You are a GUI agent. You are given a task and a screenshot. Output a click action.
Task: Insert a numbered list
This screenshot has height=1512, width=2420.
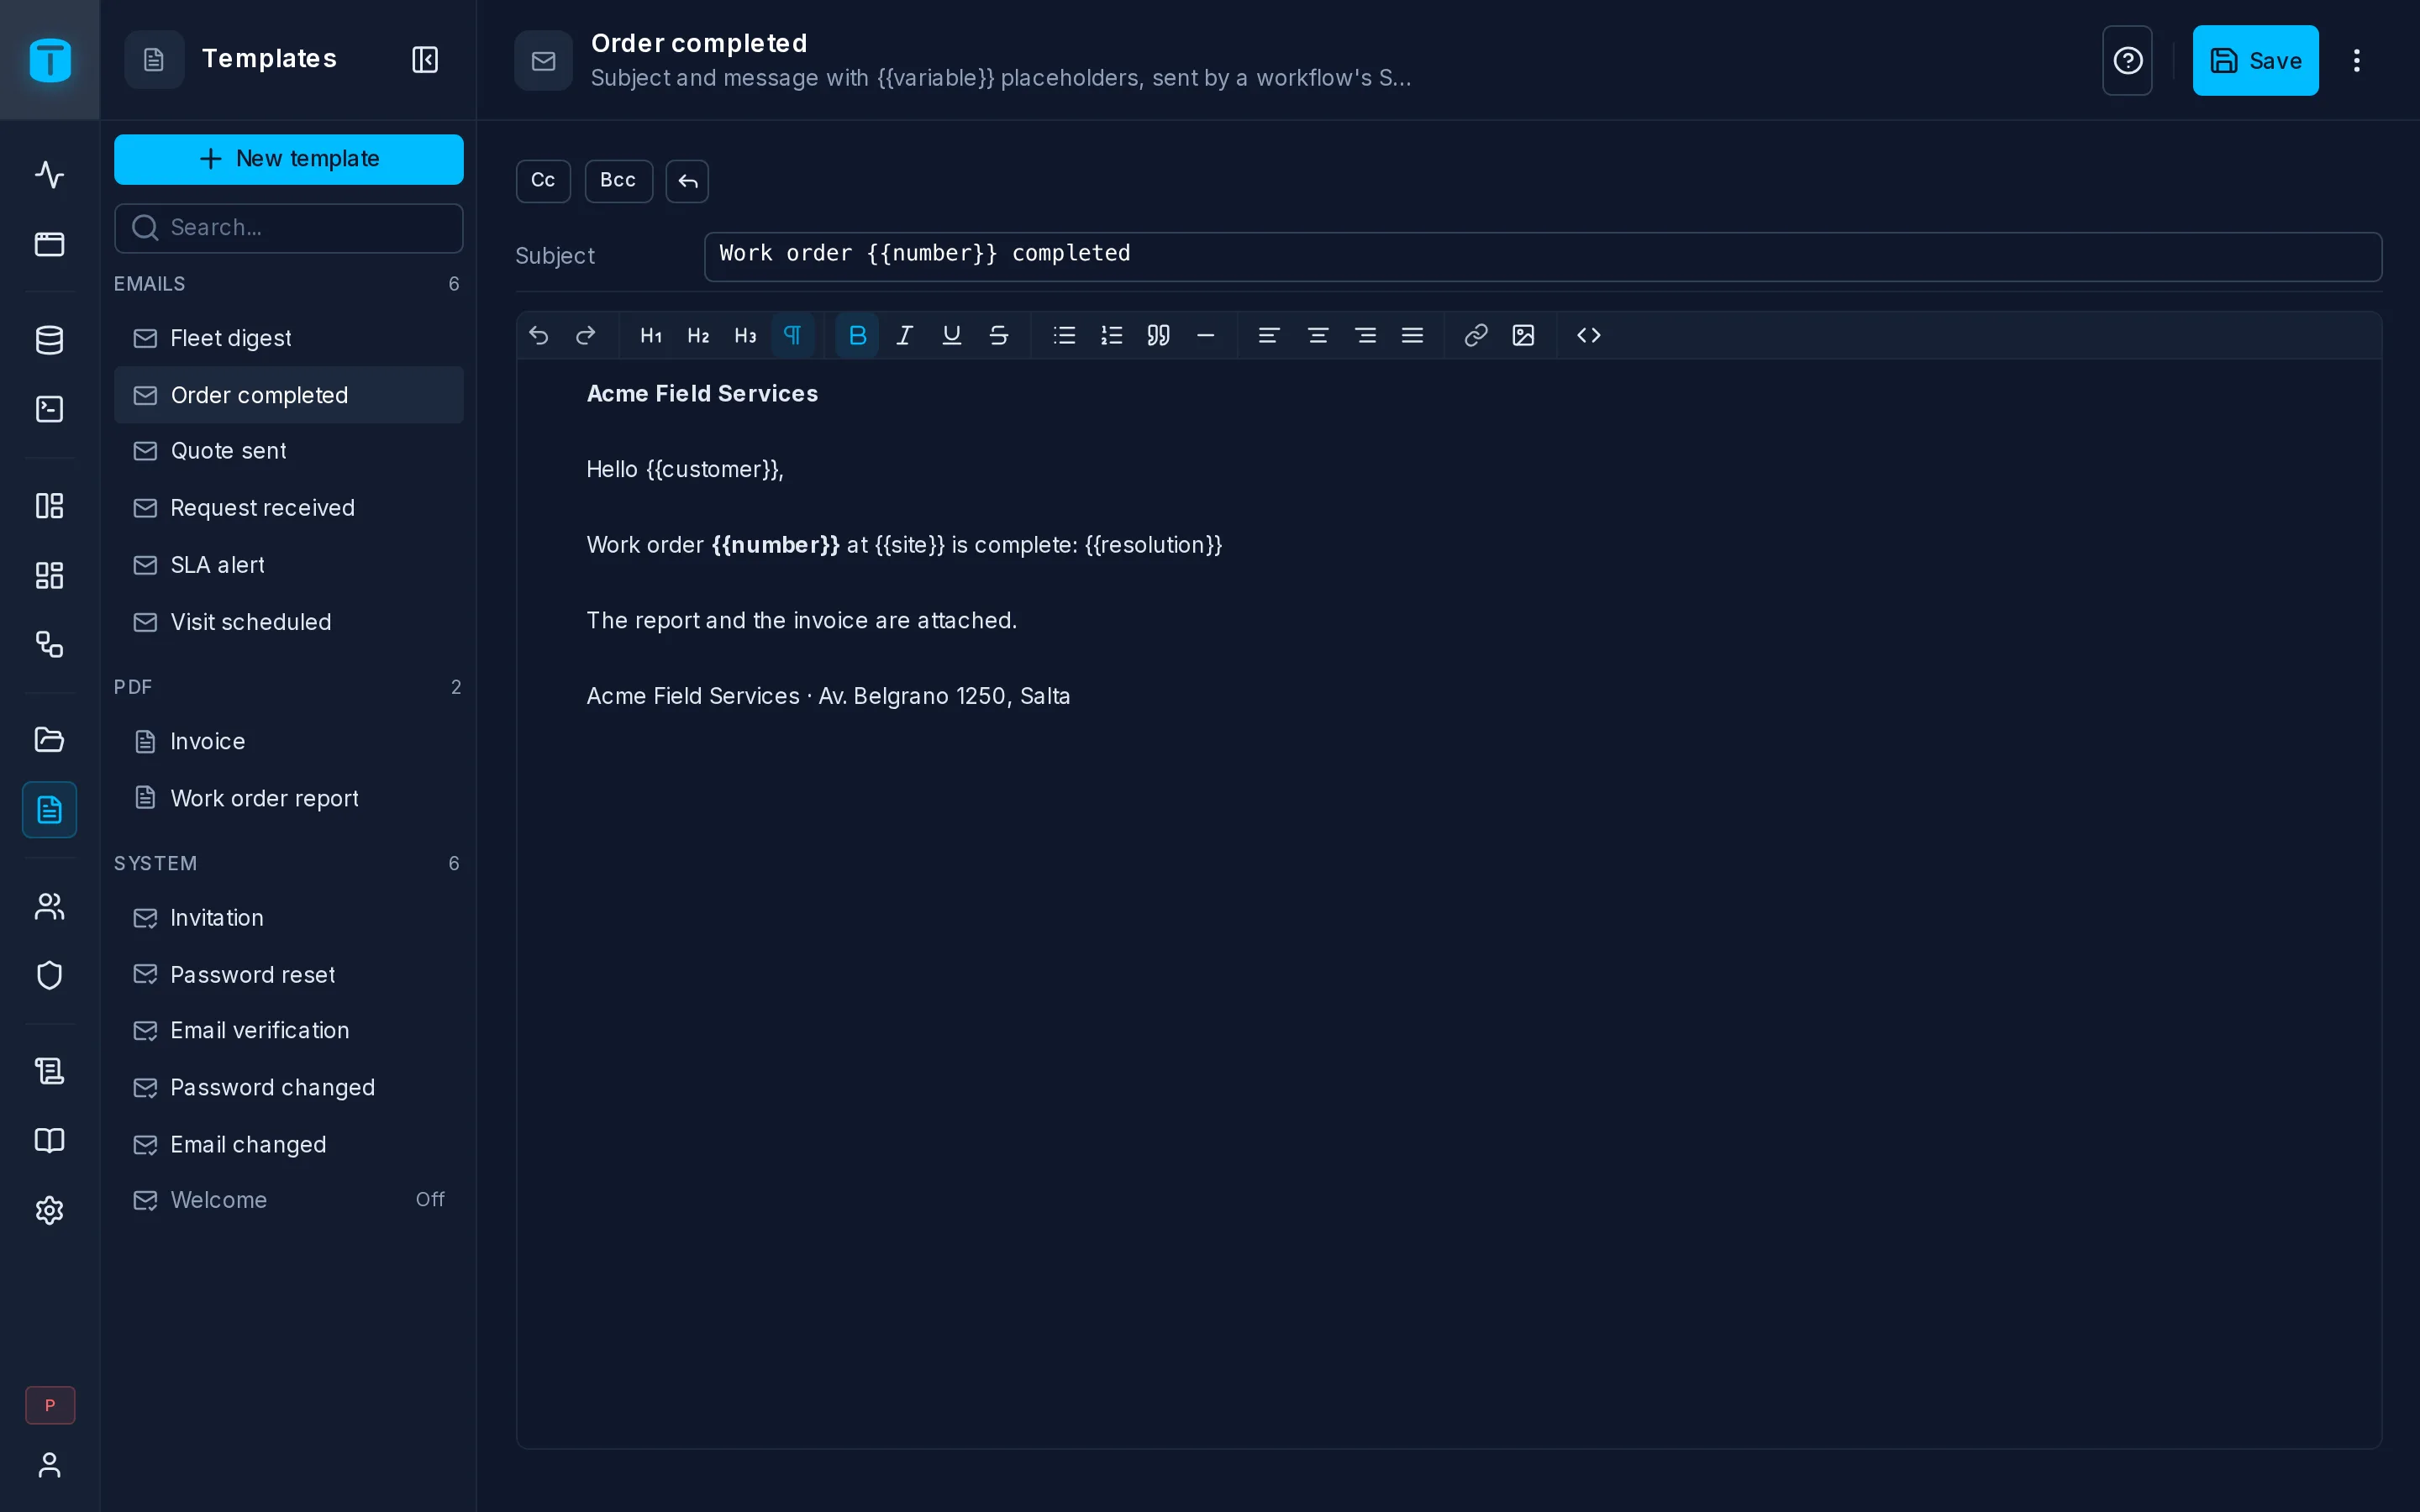tap(1111, 335)
